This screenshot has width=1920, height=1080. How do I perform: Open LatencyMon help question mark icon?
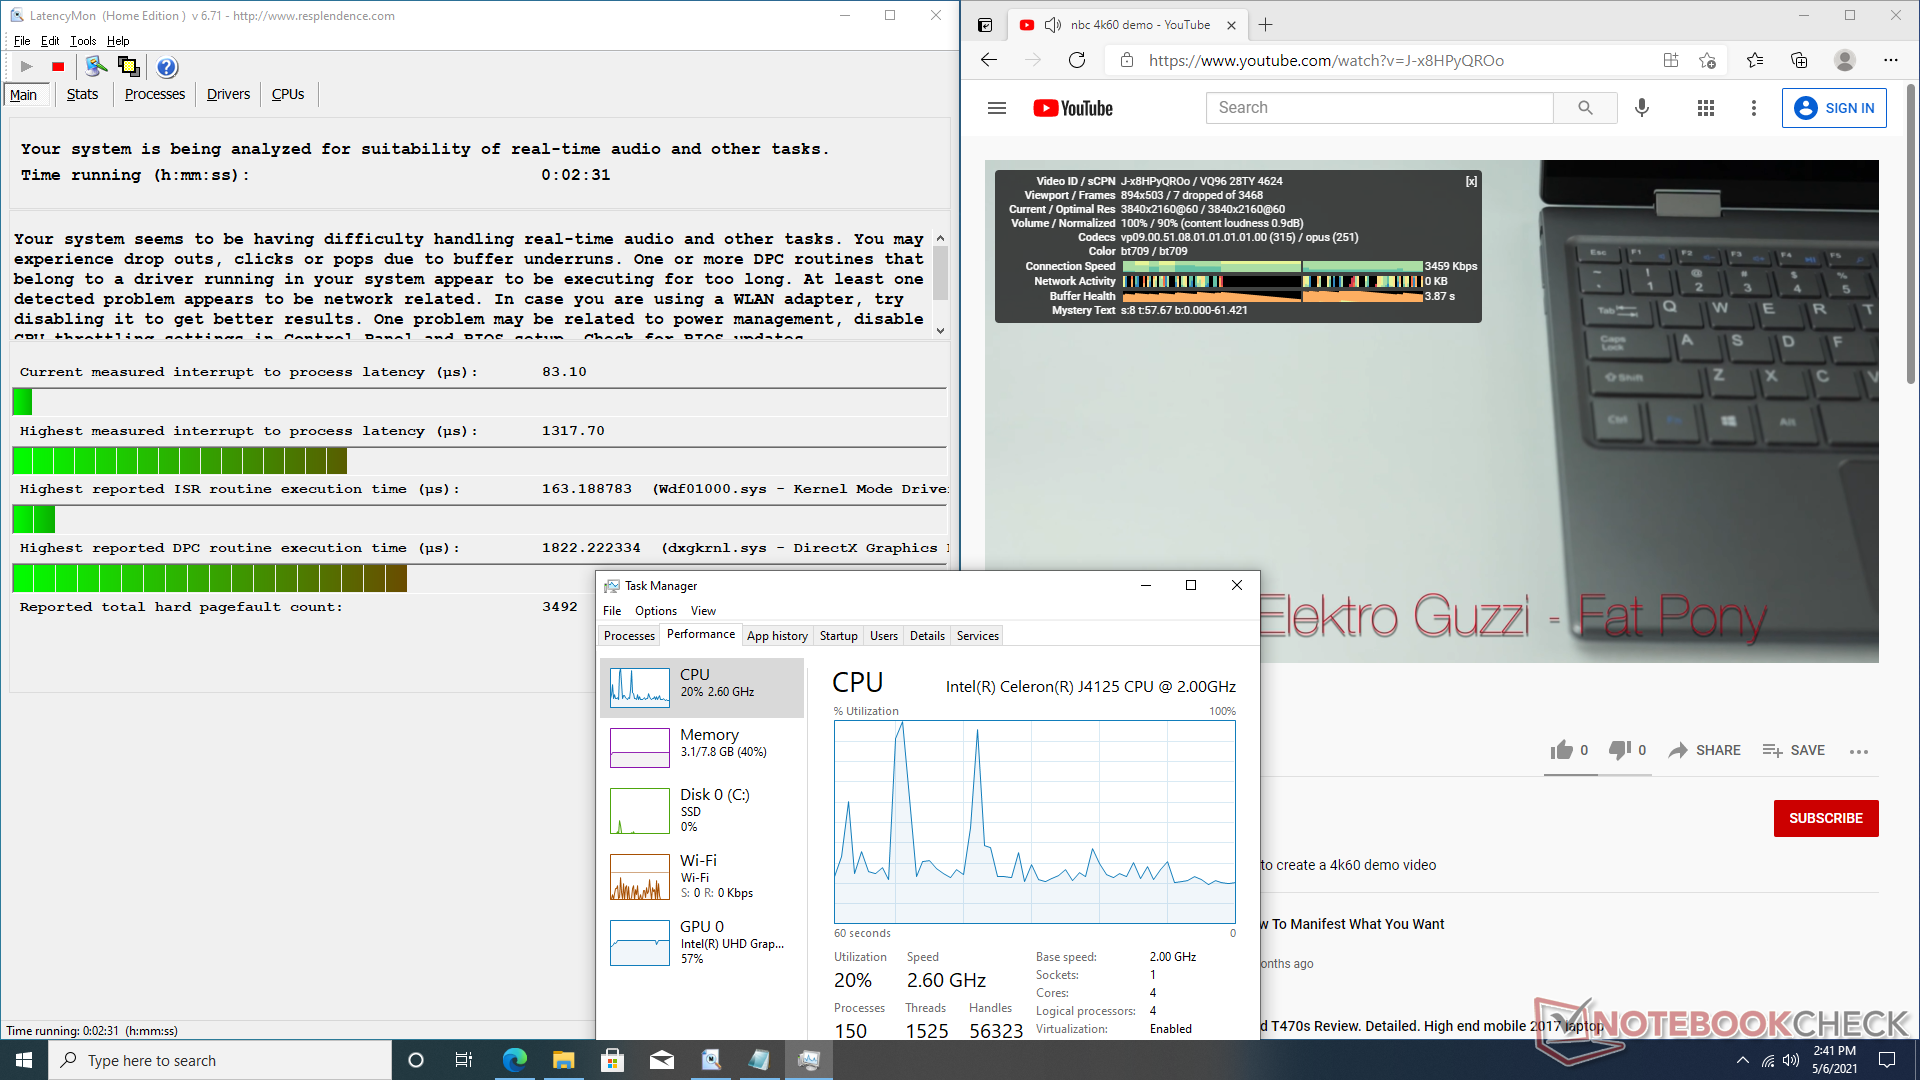(x=167, y=67)
